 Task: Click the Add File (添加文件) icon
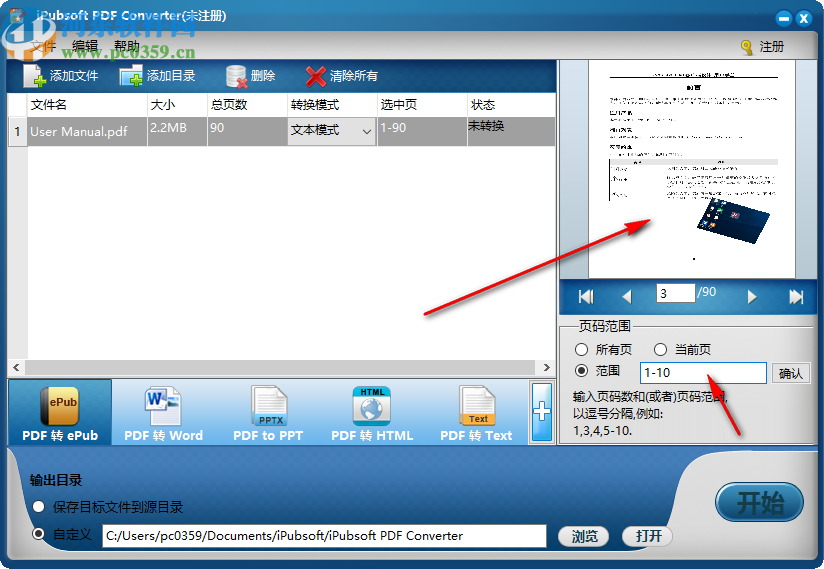[x=35, y=76]
